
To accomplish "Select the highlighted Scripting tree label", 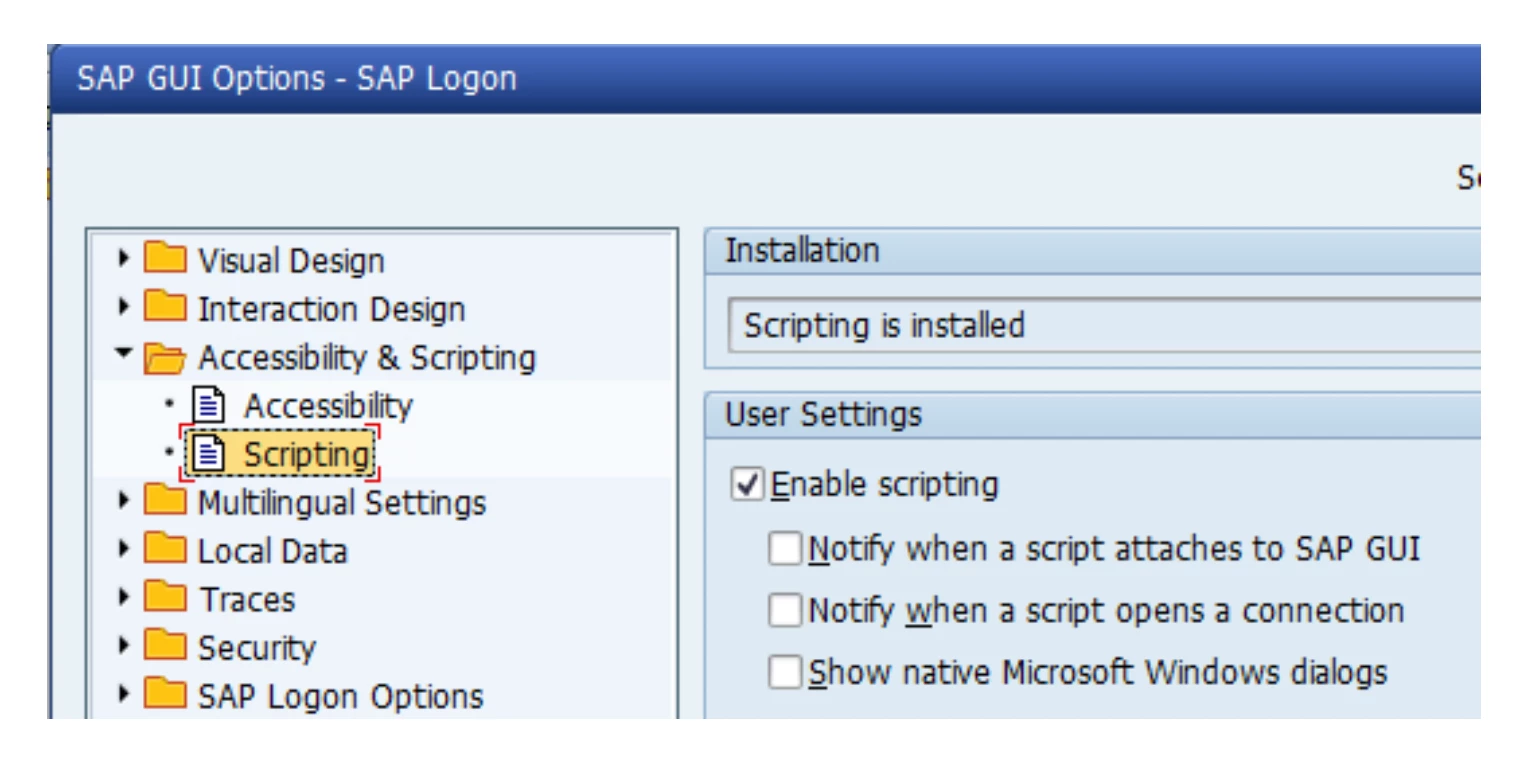I will pyautogui.click(x=307, y=455).
